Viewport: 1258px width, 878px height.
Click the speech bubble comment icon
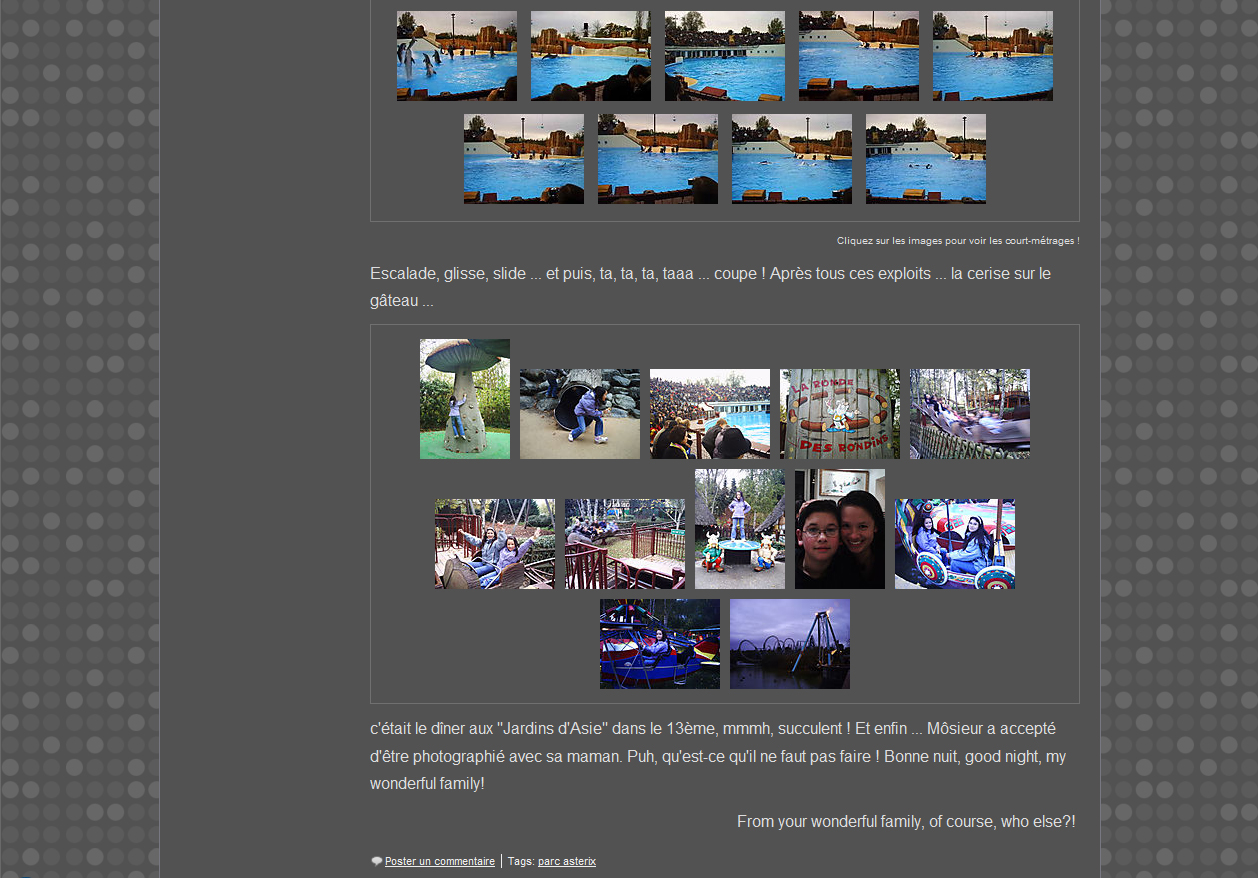[x=377, y=861]
